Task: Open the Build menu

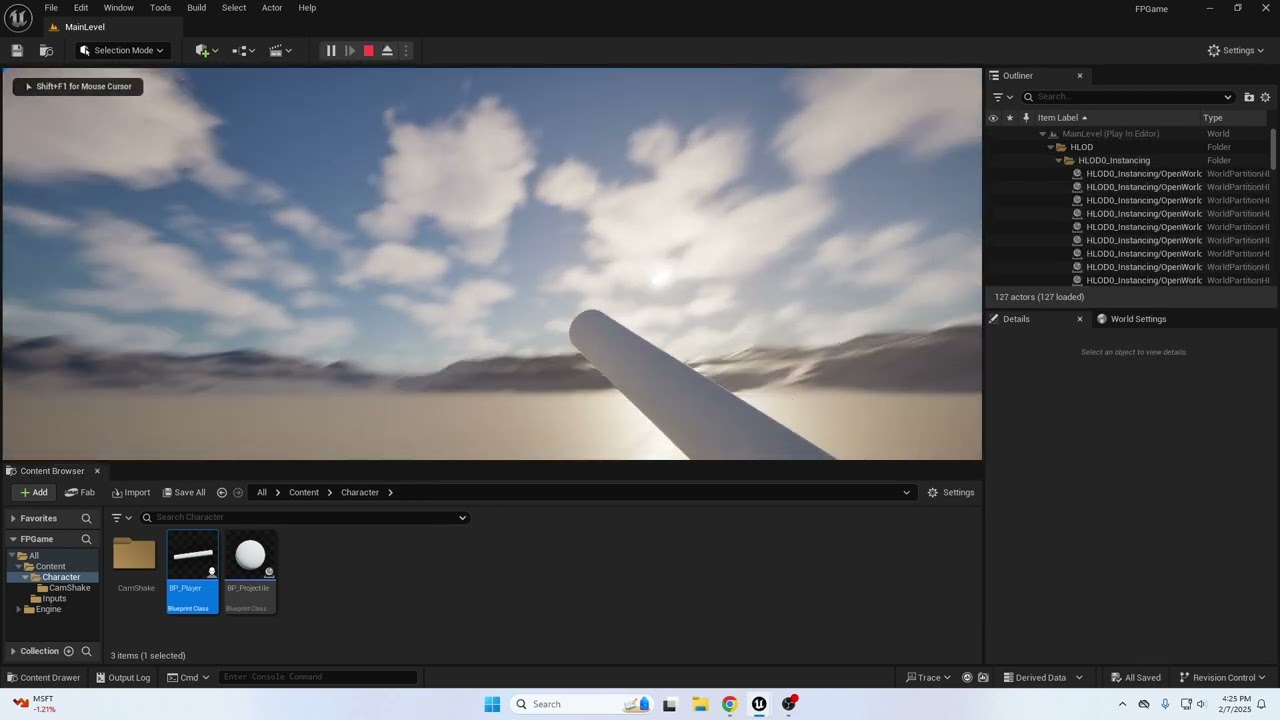Action: click(196, 8)
